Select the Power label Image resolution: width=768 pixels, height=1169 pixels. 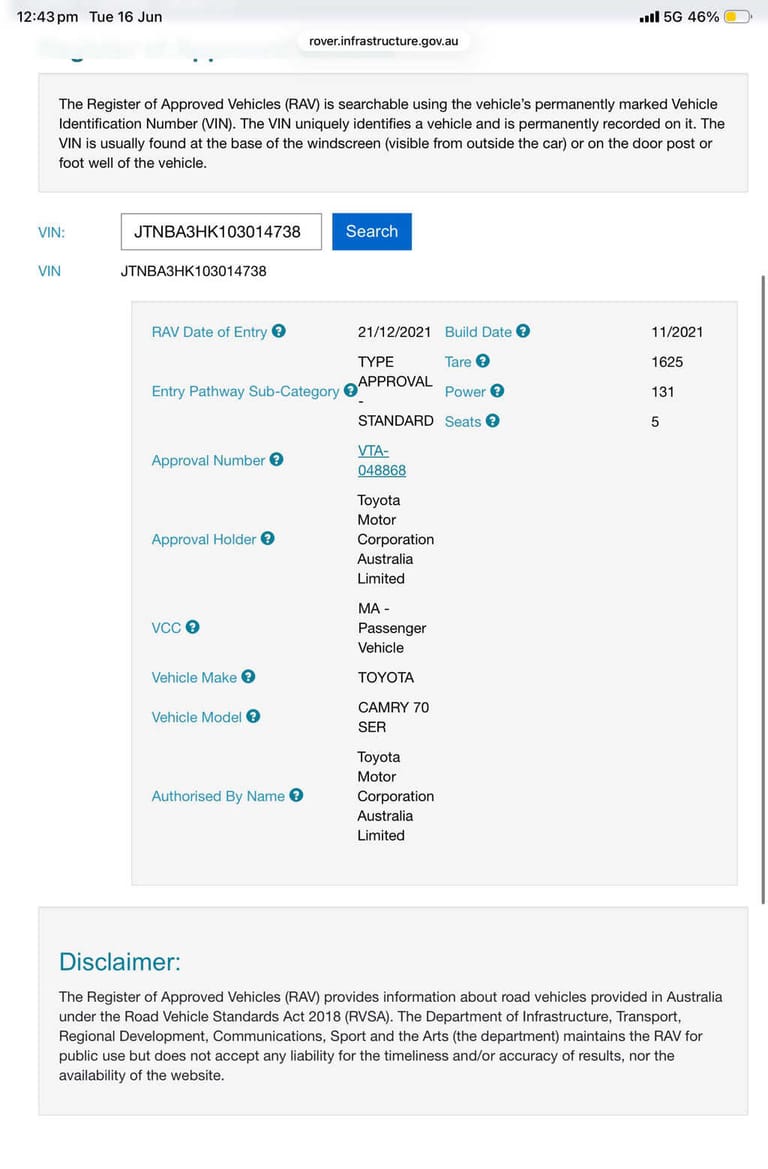pos(465,391)
